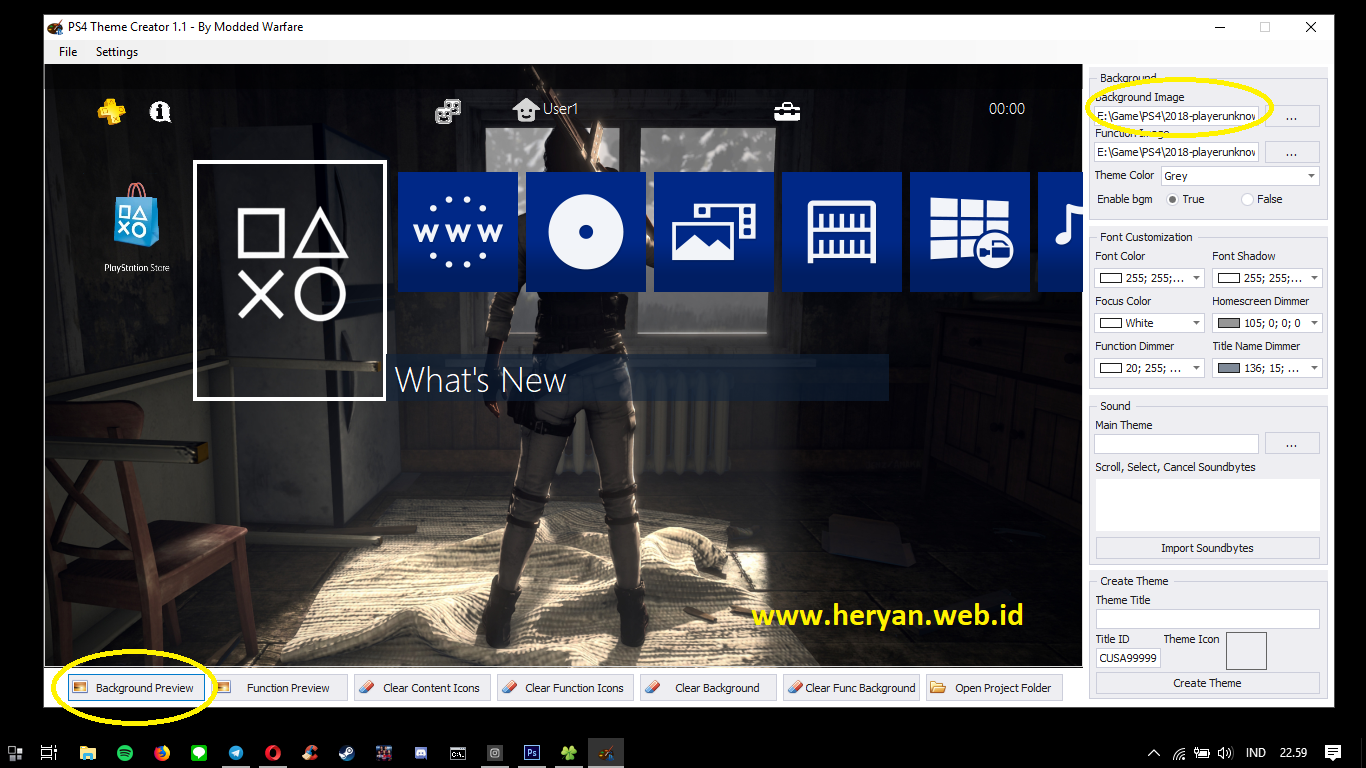Click the Scroll, Select, Cancel Soundbytes list box

point(1208,504)
